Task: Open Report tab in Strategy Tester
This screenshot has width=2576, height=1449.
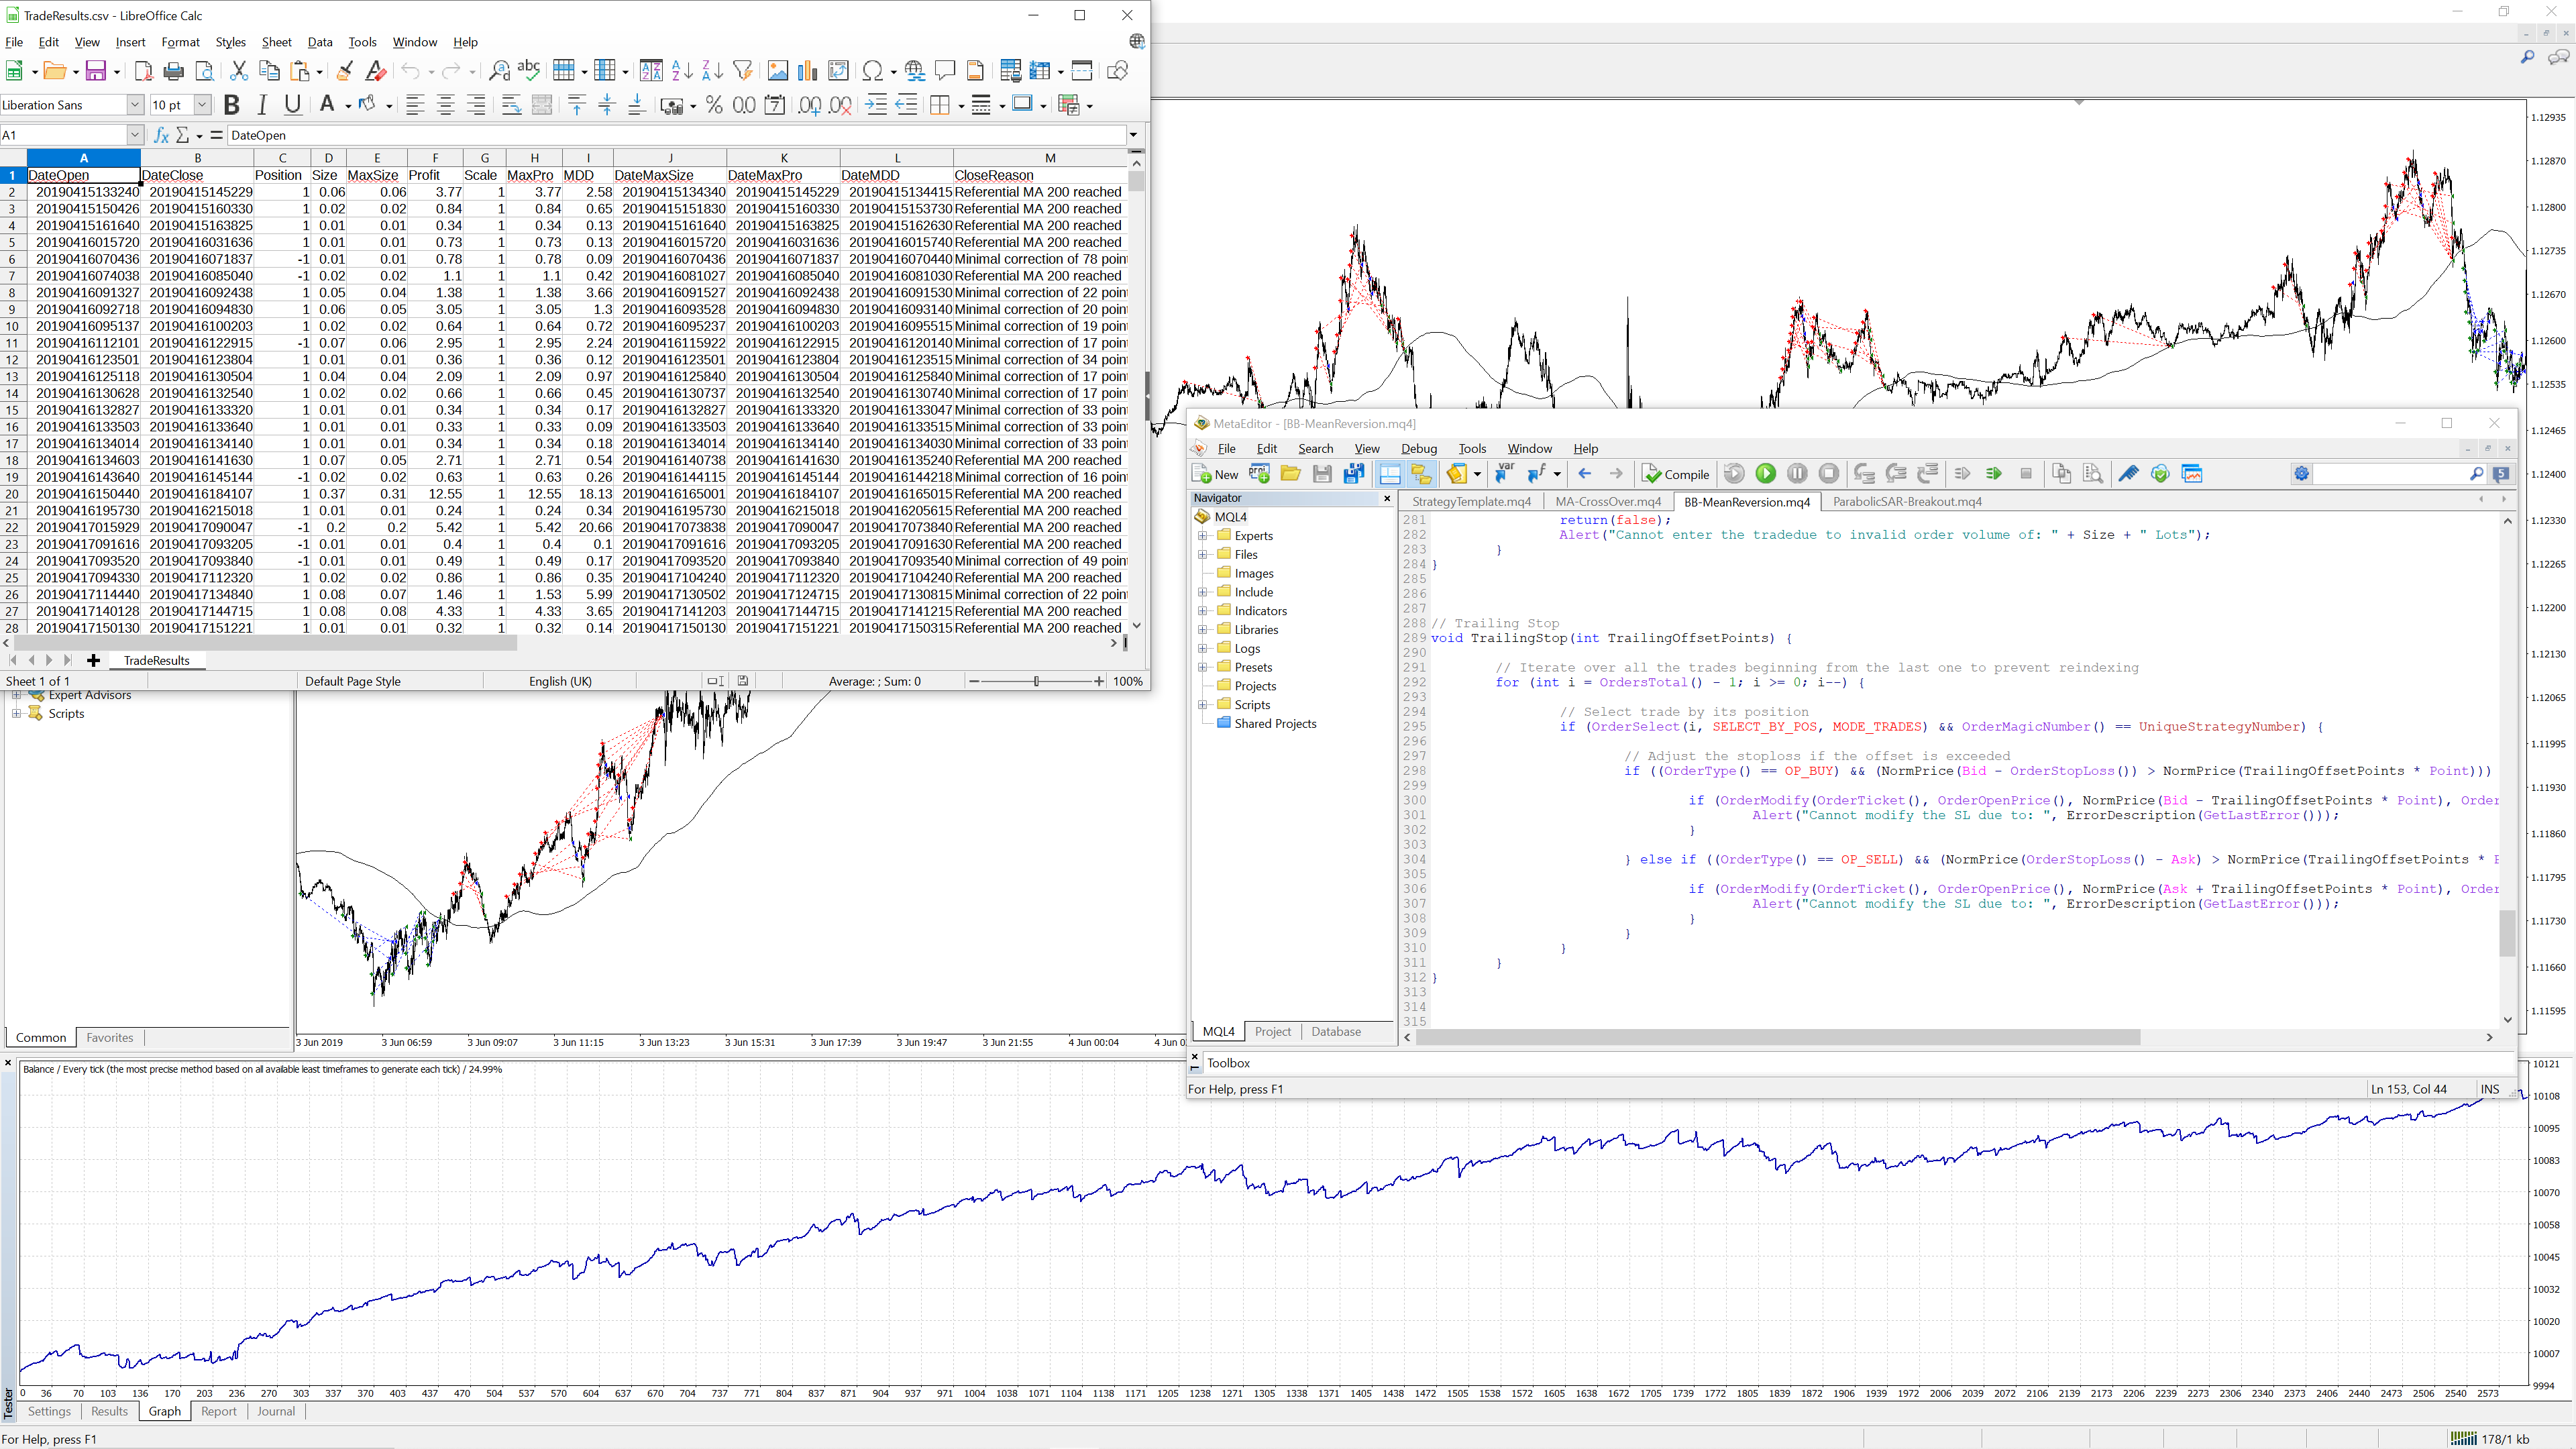Action: tap(219, 1411)
